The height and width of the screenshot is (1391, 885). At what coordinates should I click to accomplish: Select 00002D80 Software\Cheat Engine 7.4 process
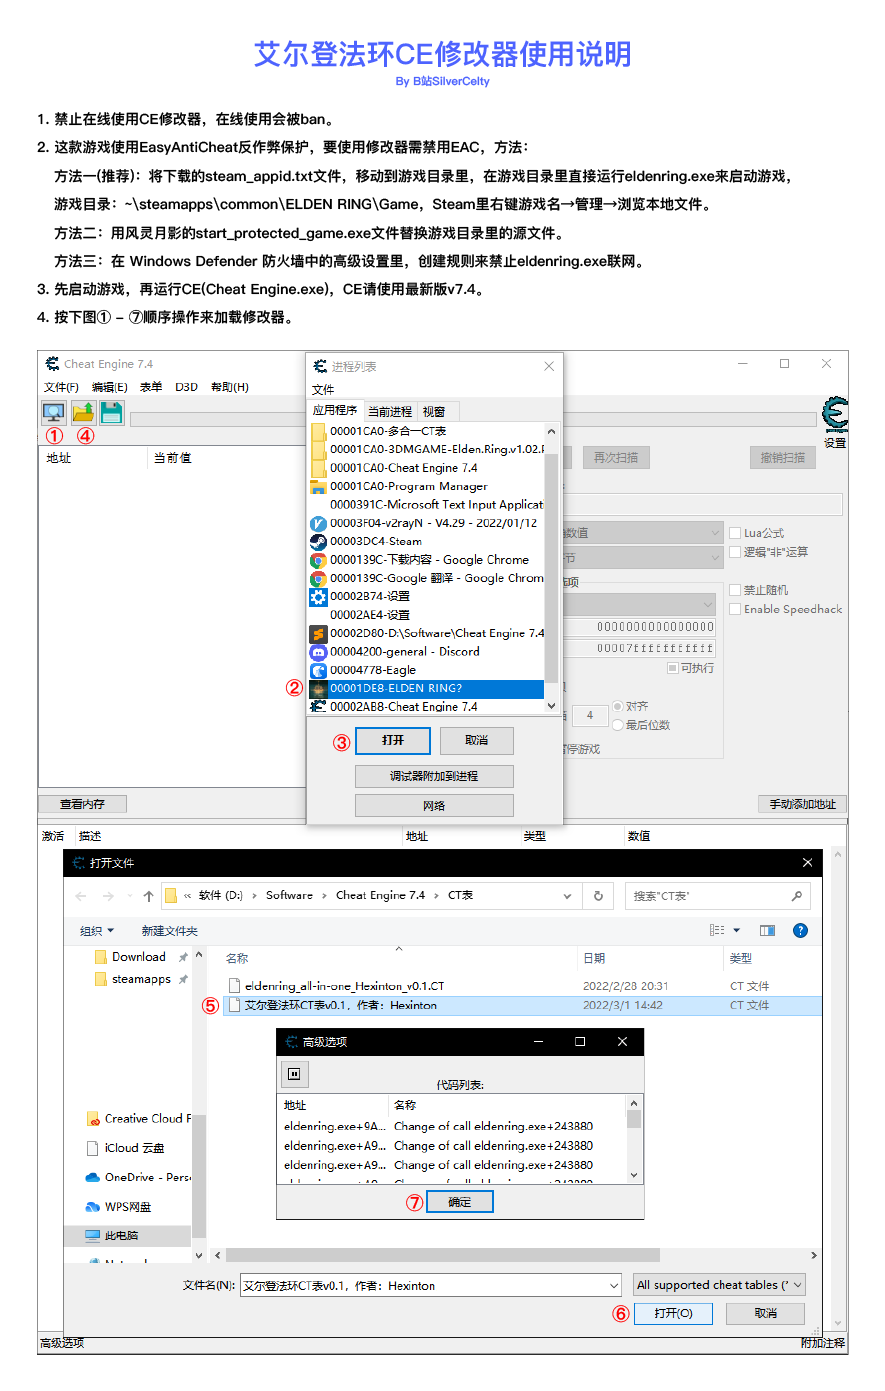[427, 633]
